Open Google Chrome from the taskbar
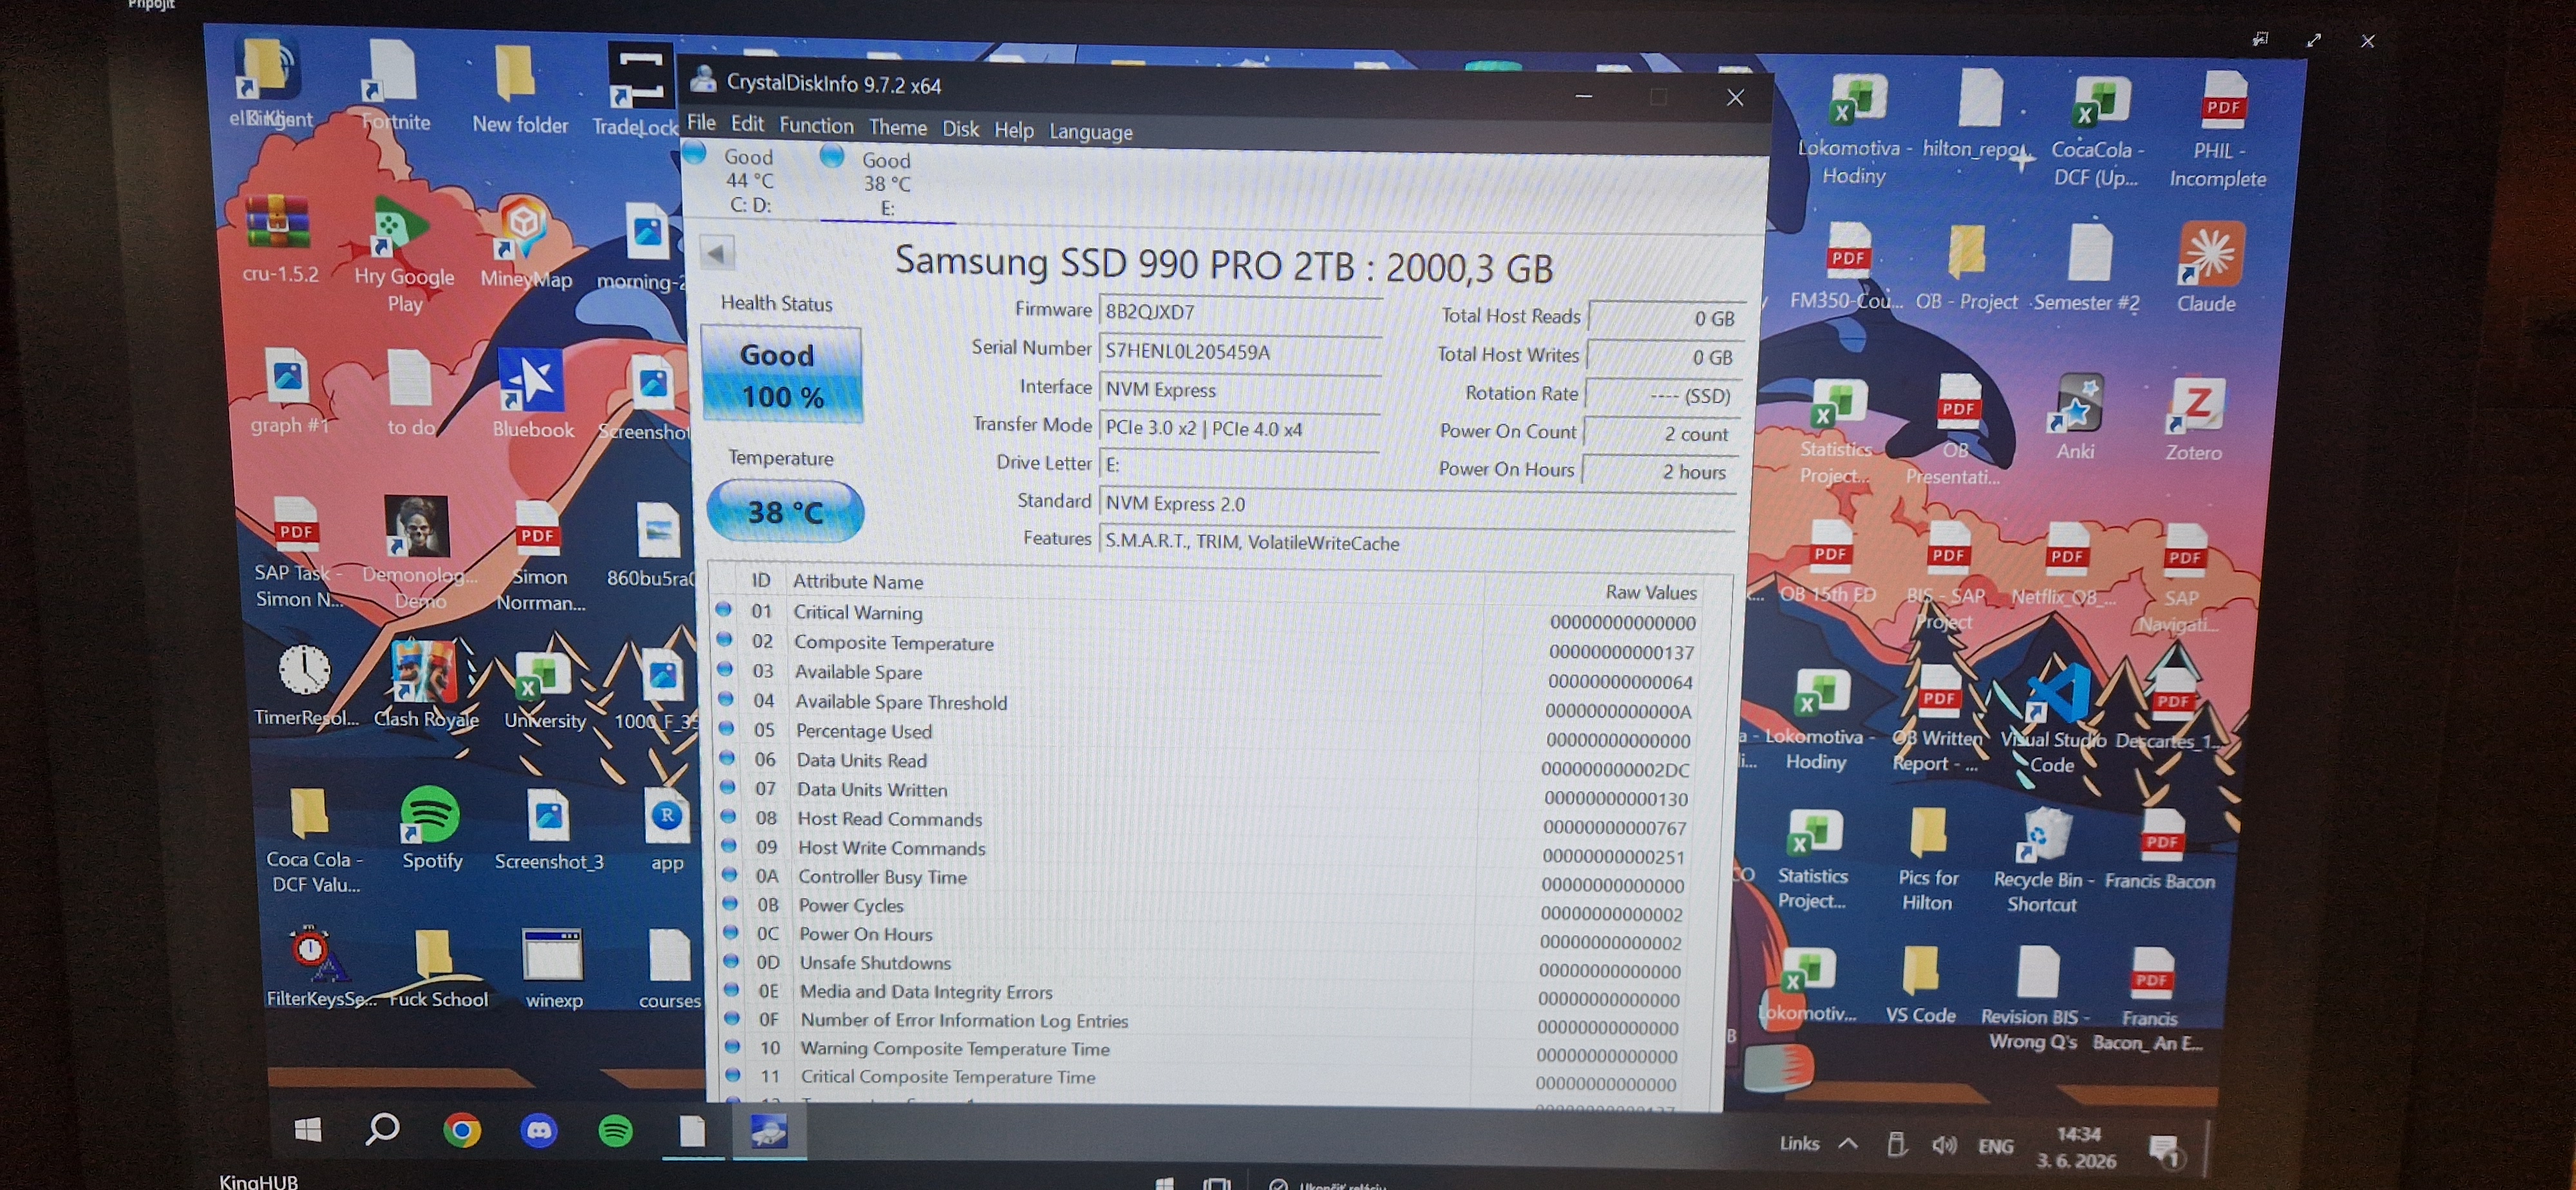The image size is (2576, 1190). (x=461, y=1131)
